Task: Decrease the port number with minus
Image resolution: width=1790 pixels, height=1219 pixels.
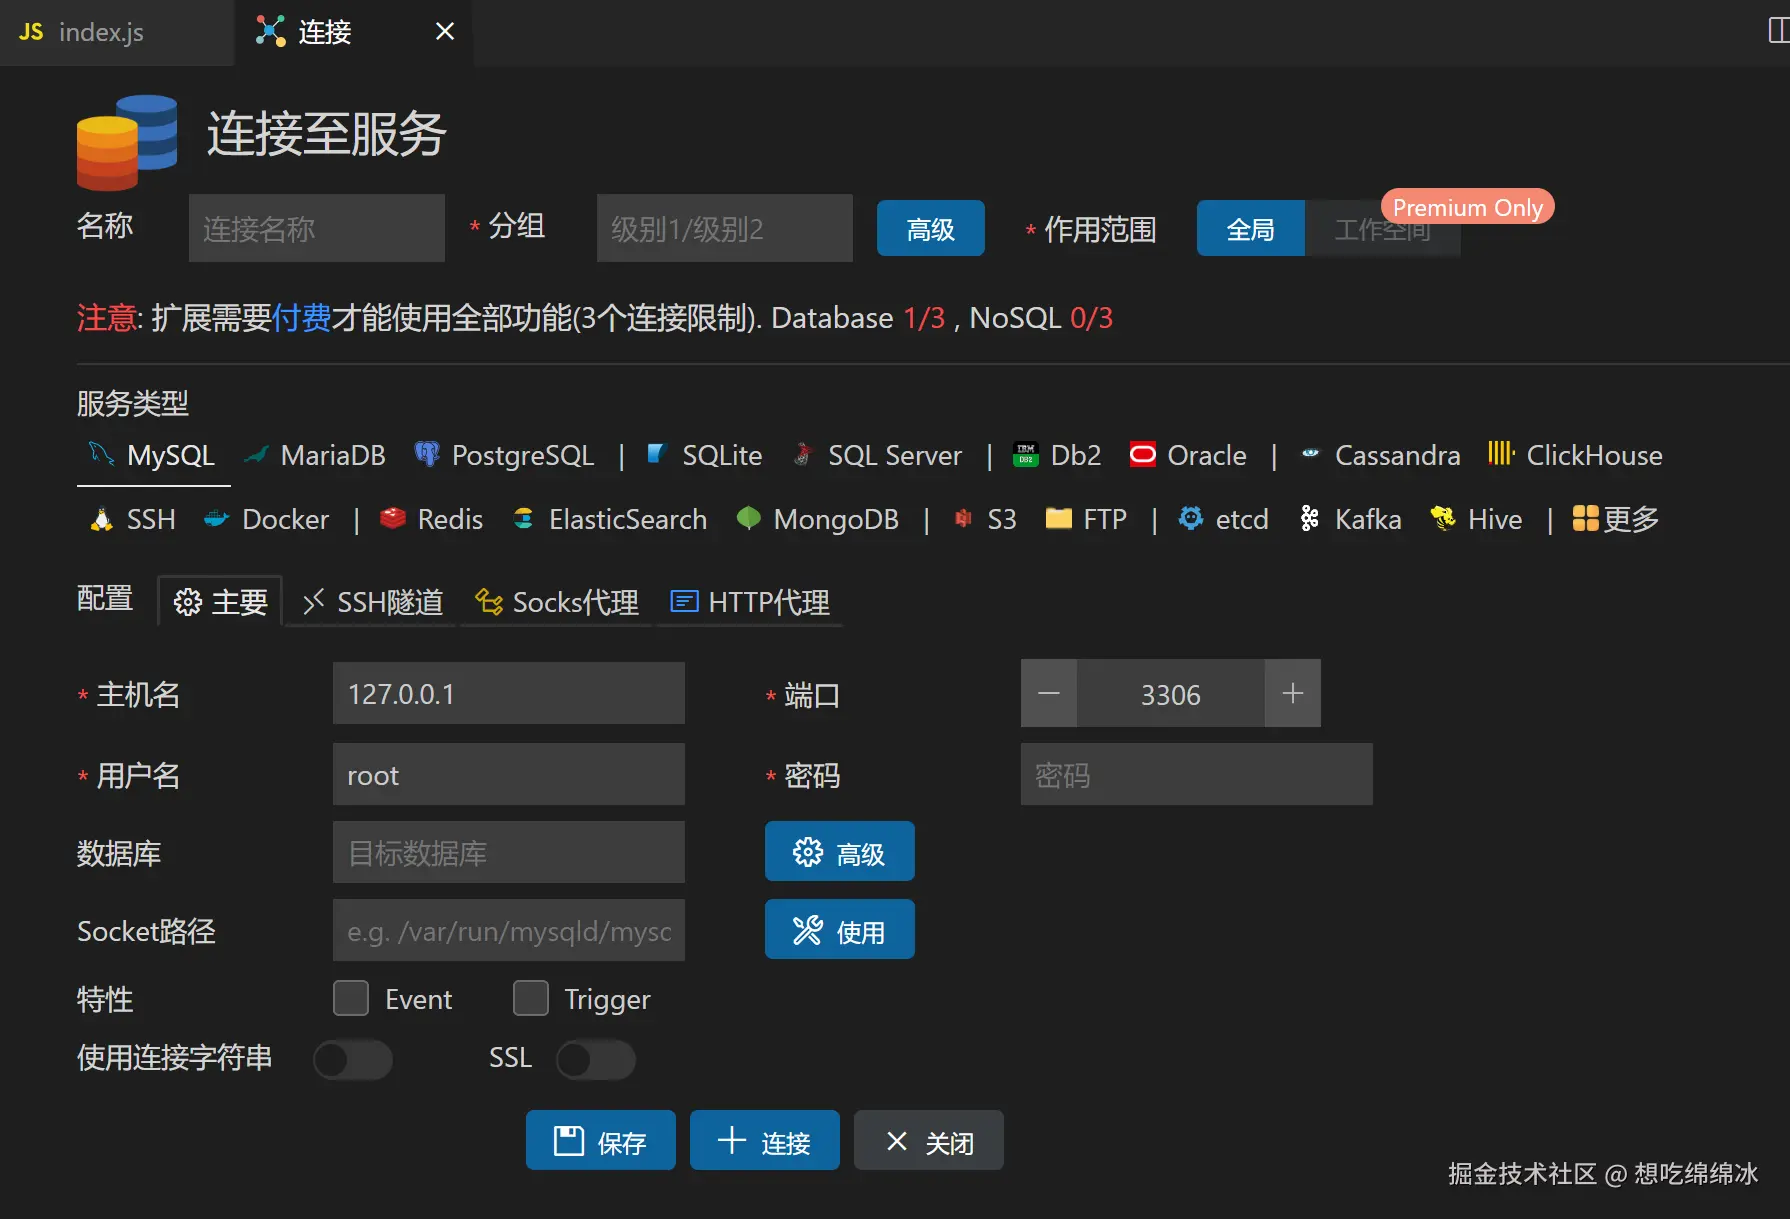Action: coord(1049,693)
